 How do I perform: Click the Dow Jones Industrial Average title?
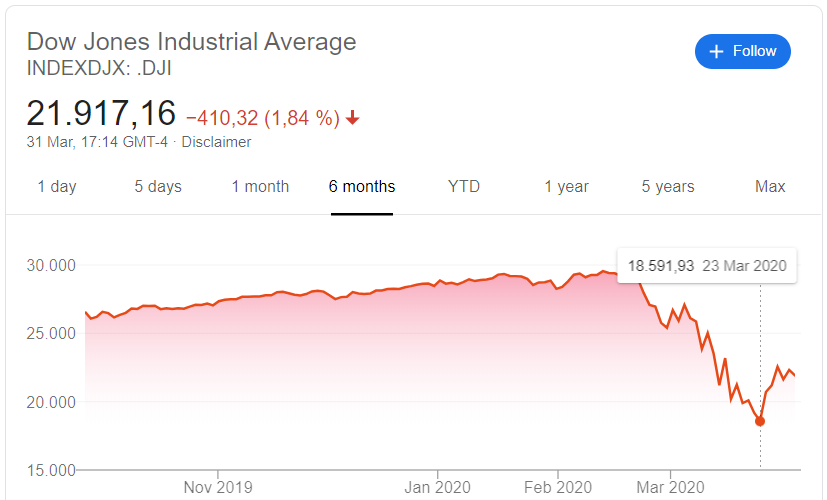click(x=191, y=42)
